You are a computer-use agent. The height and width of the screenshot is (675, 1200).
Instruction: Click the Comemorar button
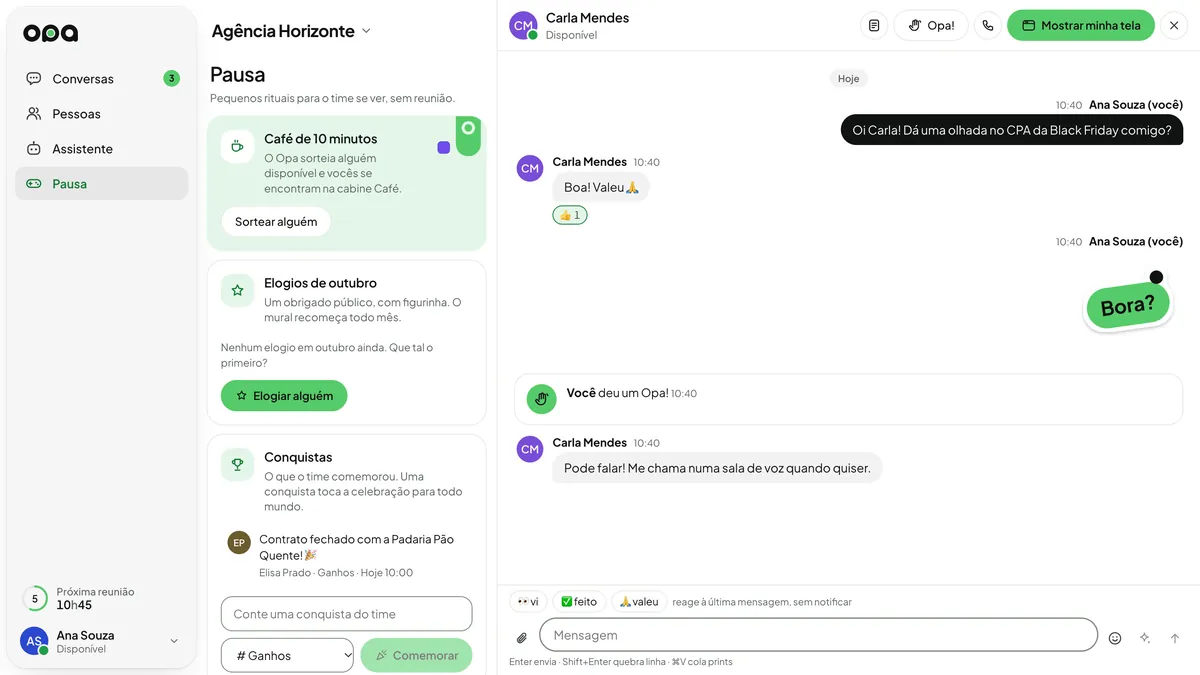pyautogui.click(x=416, y=656)
